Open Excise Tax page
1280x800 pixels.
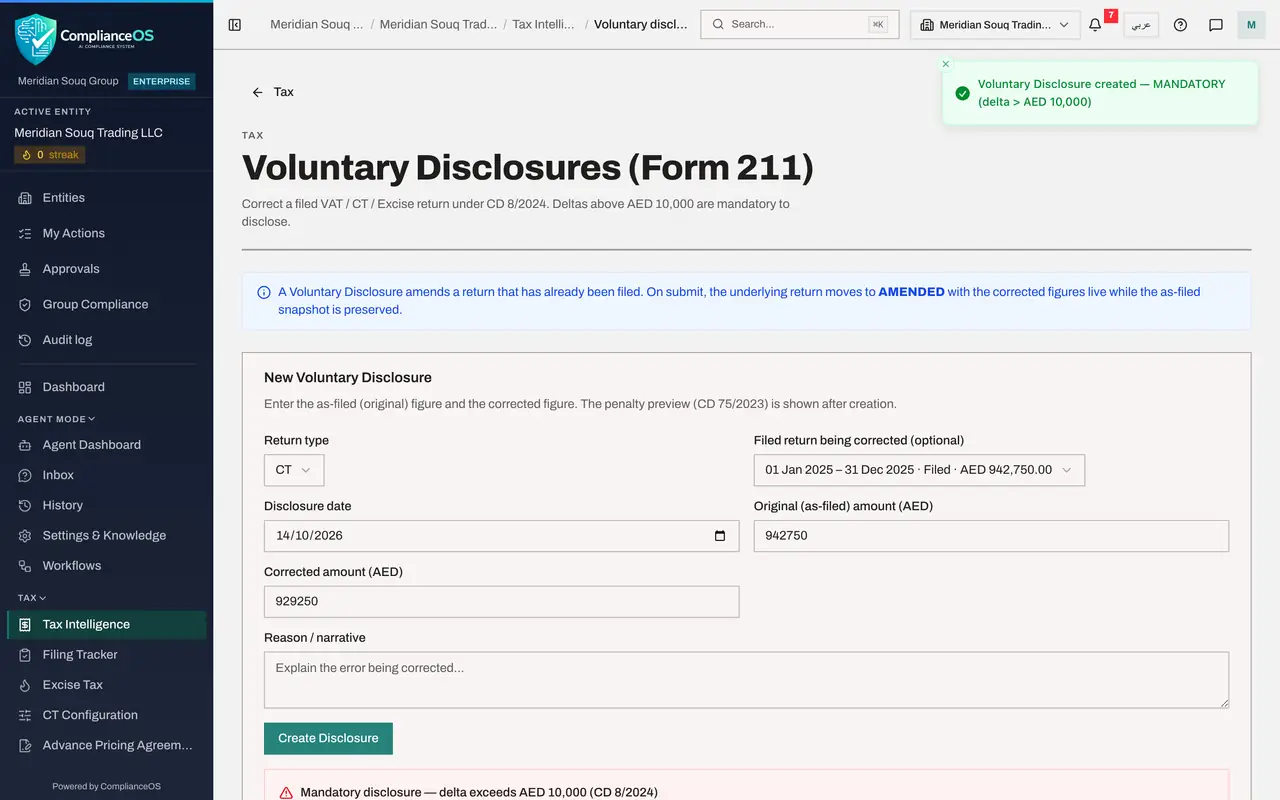[106, 685]
